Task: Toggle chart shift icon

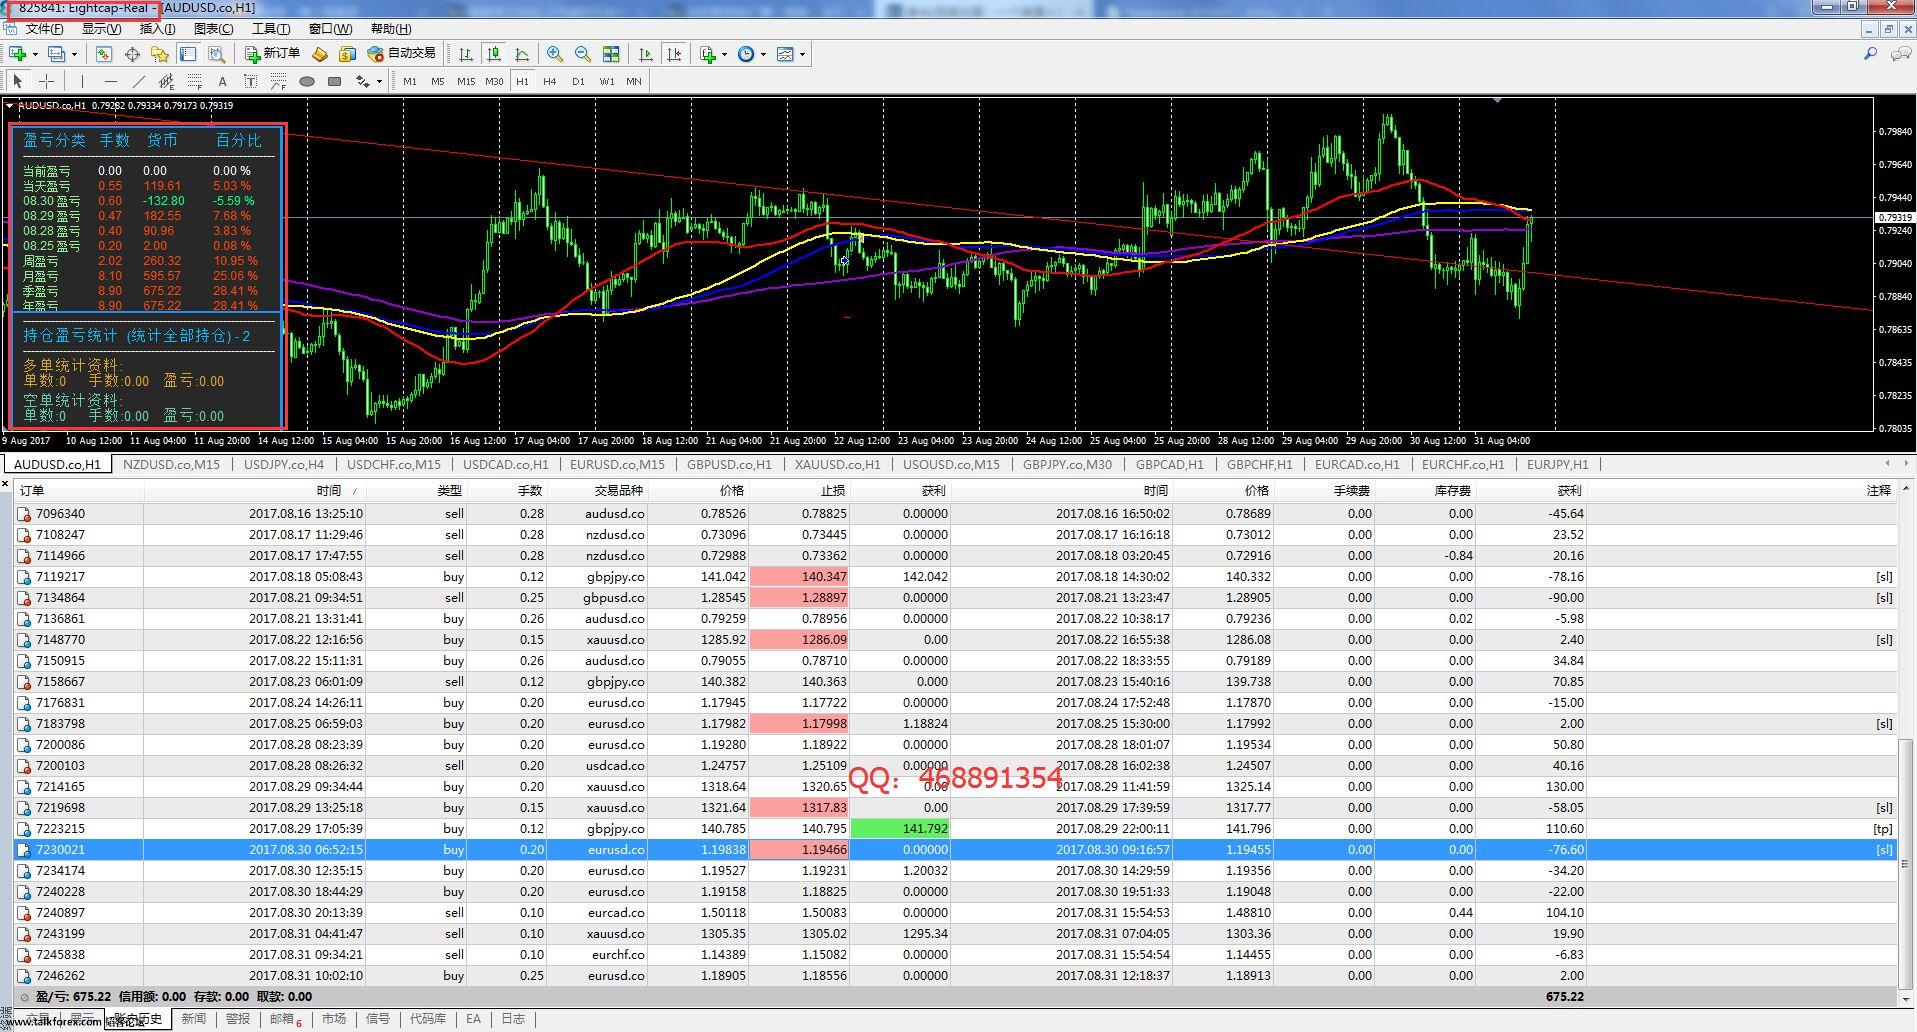Action: tap(674, 54)
